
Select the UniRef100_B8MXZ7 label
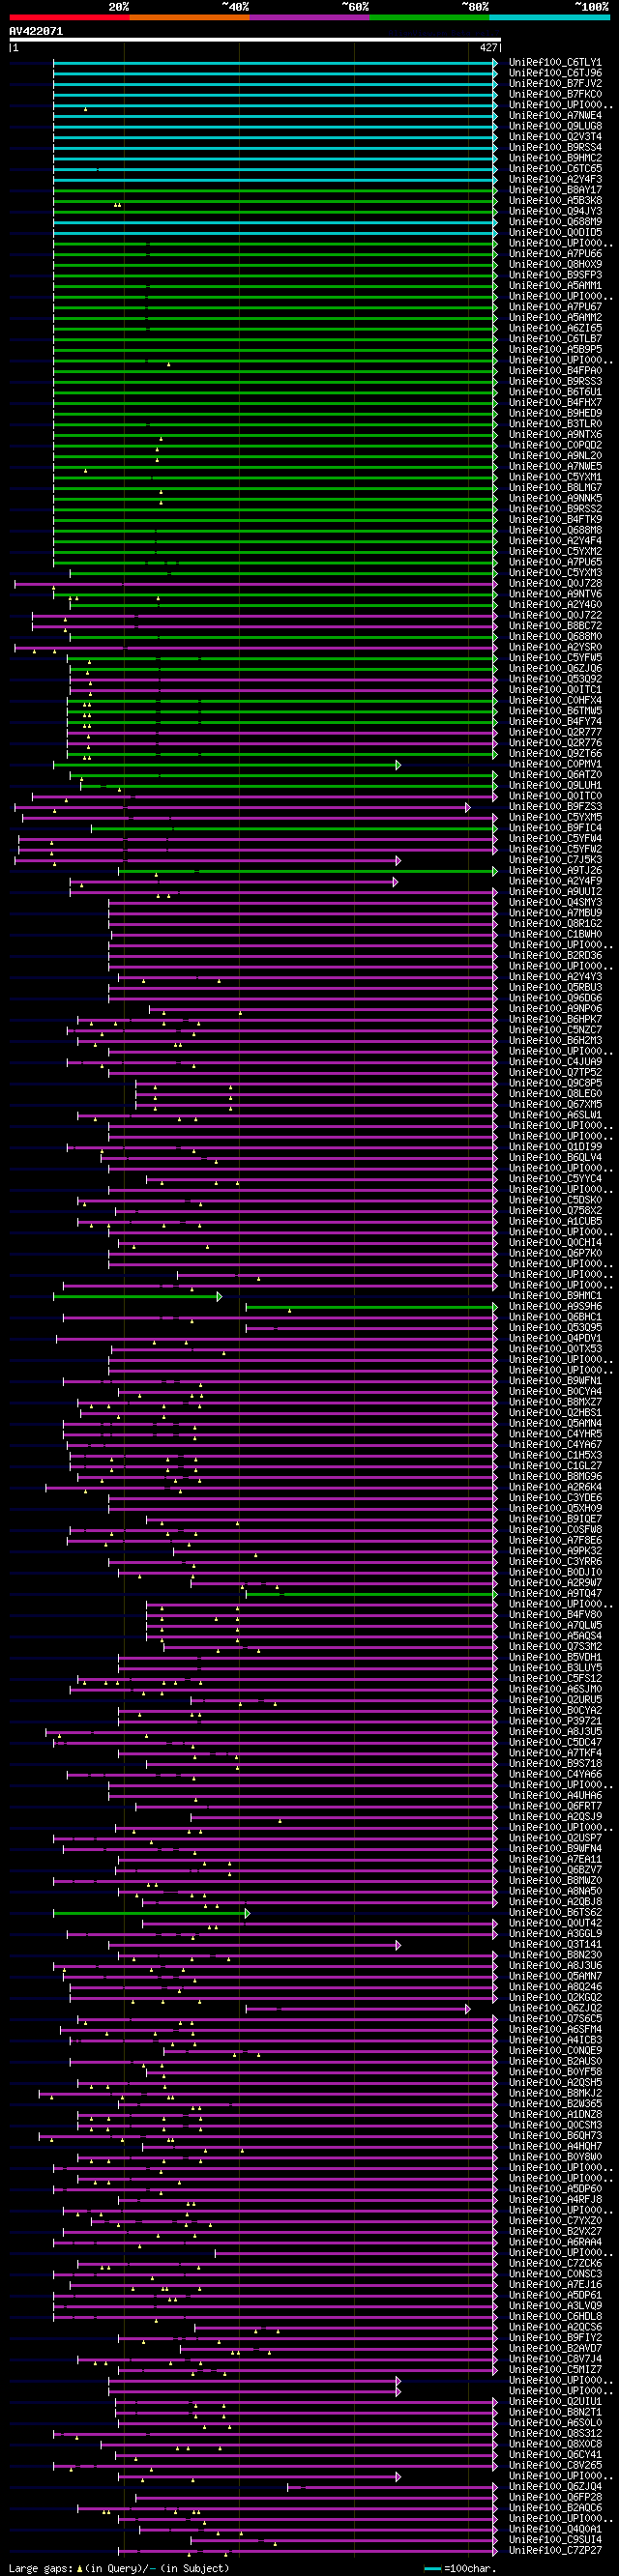click(x=555, y=1403)
